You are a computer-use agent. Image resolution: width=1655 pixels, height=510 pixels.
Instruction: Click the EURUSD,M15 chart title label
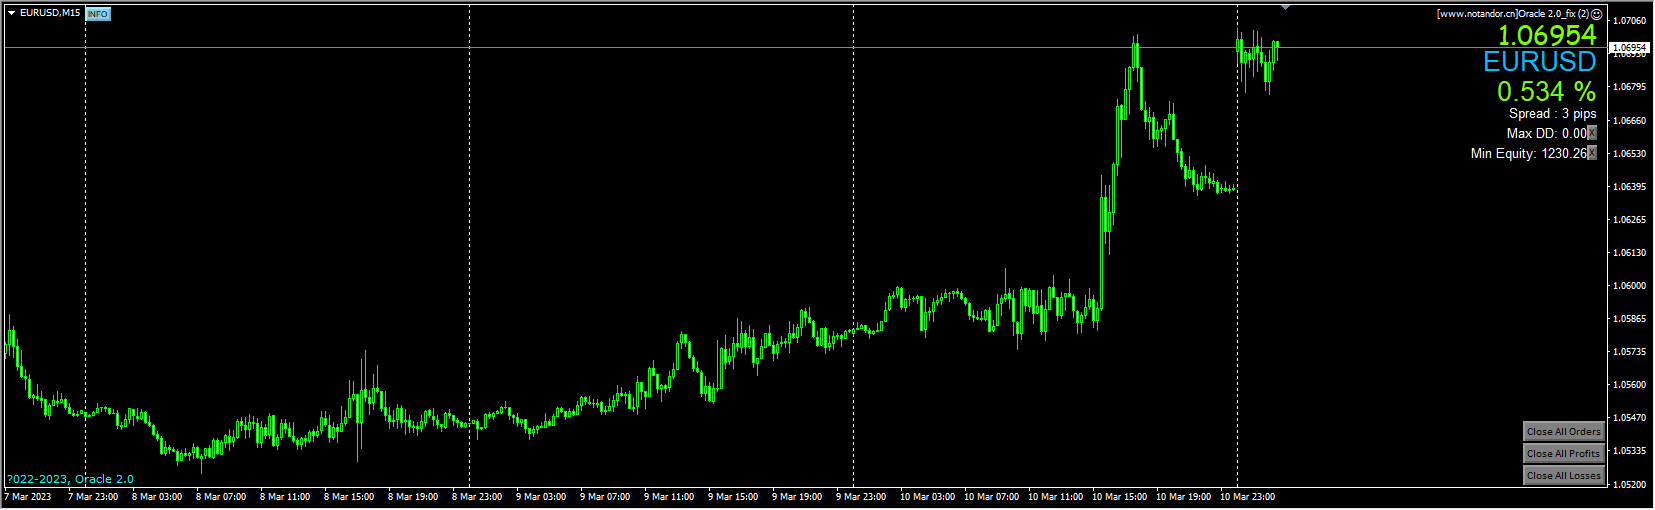50,13
